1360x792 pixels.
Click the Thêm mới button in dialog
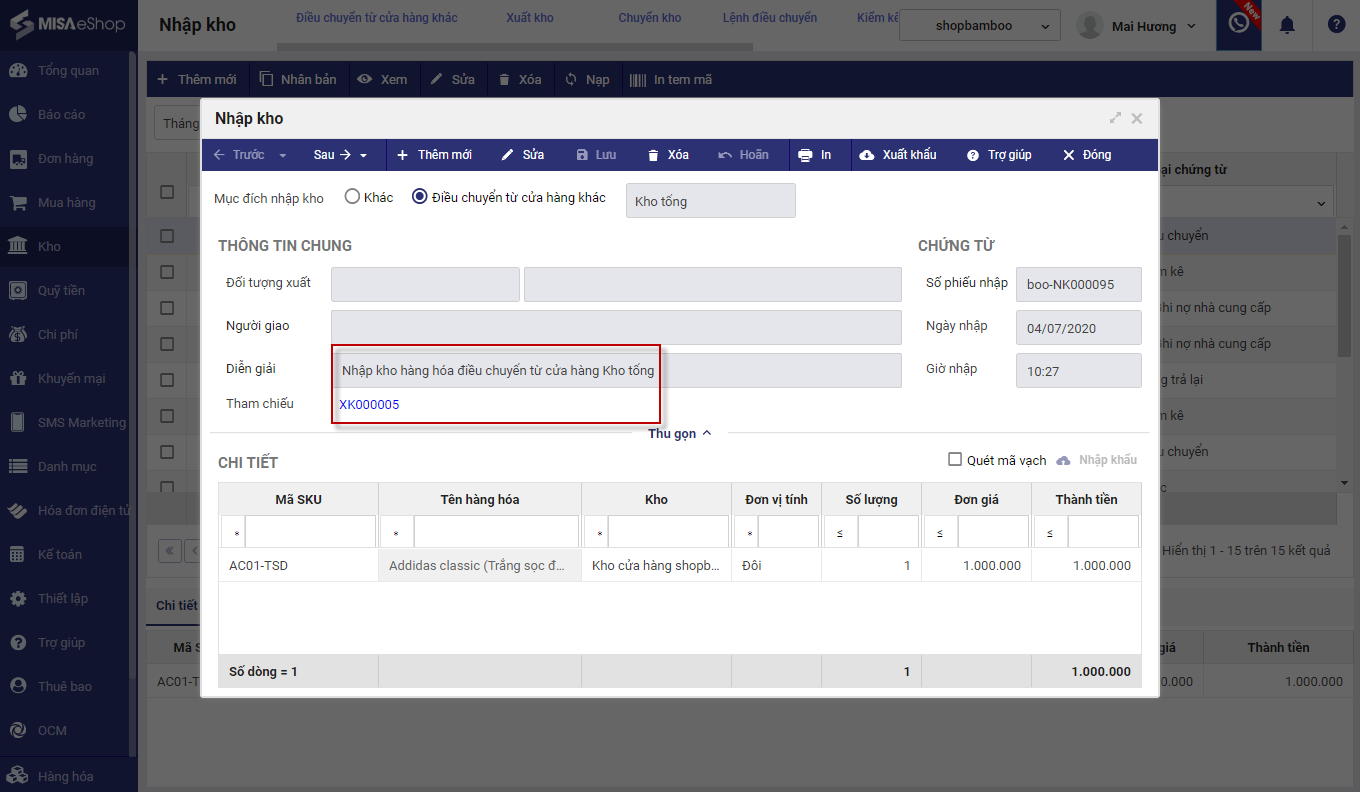pyautogui.click(x=434, y=155)
